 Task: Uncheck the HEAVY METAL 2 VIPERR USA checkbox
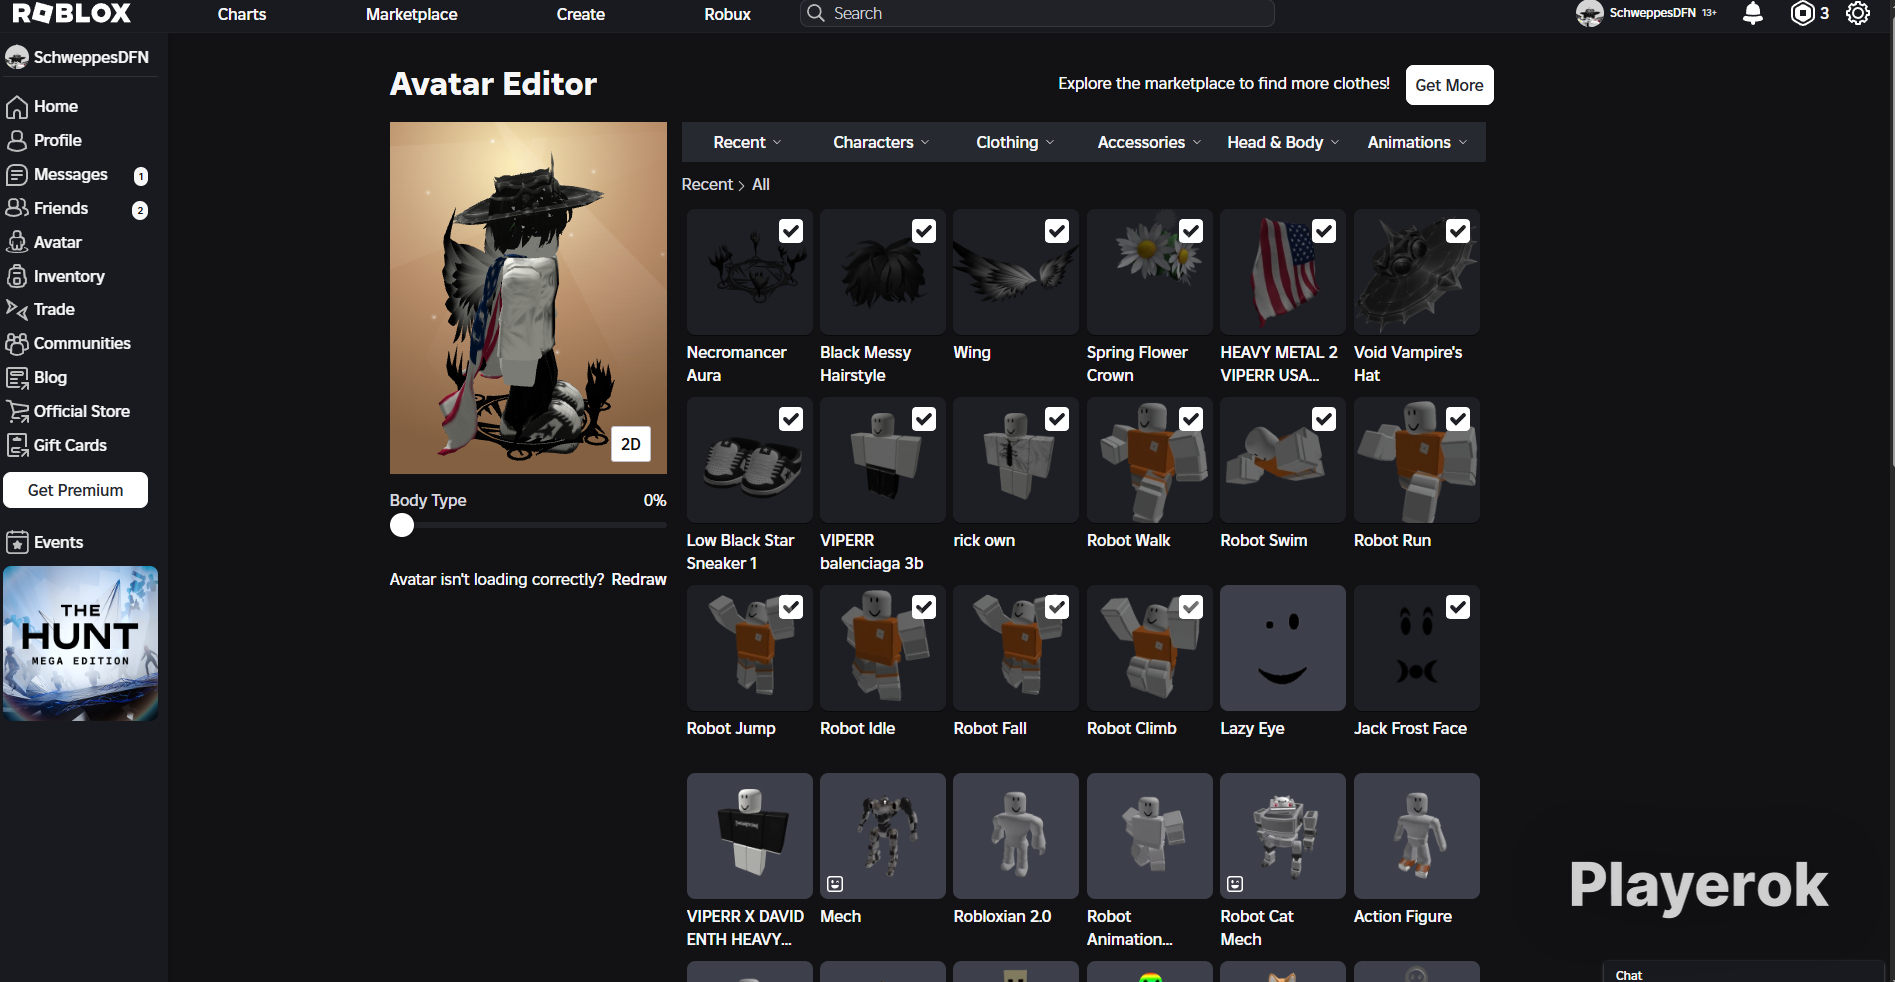pyautogui.click(x=1324, y=231)
